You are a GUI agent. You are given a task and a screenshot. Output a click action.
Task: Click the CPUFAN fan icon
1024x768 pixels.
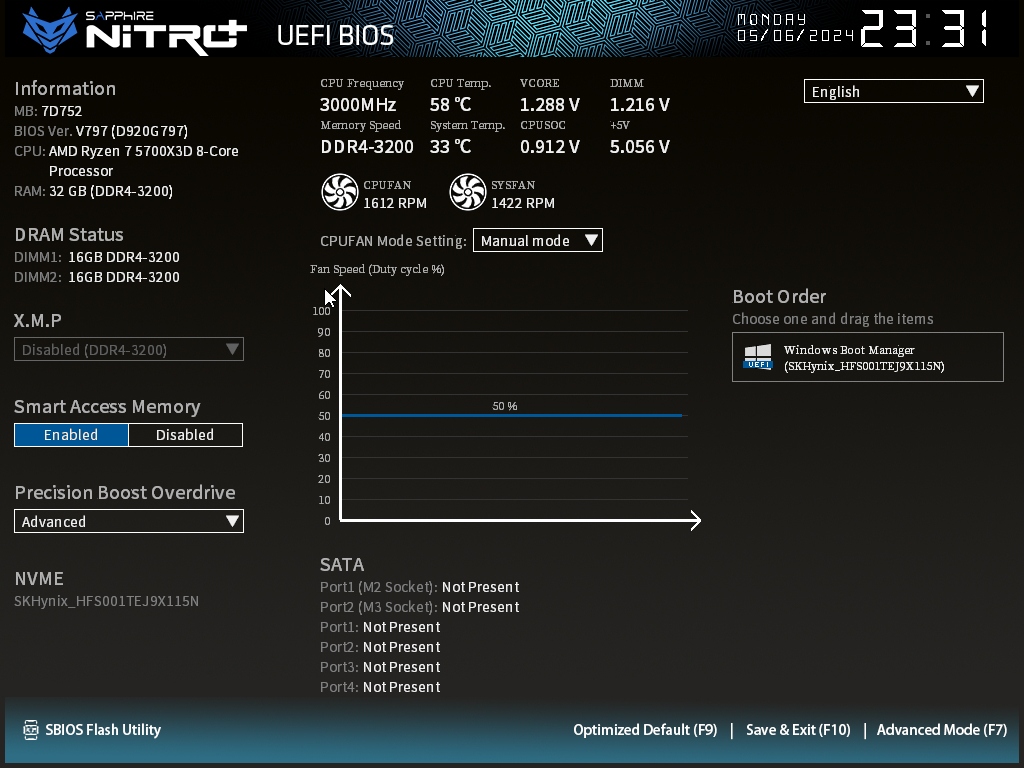pos(340,192)
